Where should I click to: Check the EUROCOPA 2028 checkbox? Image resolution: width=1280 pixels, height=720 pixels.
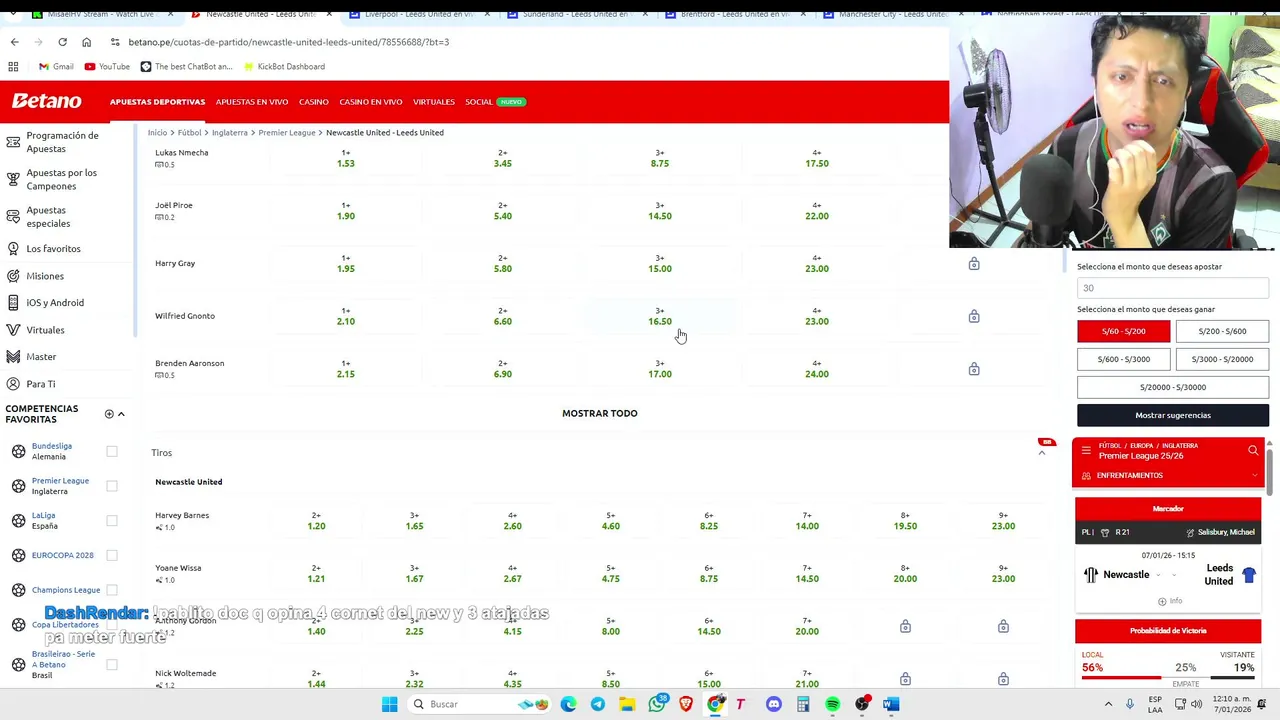(x=112, y=555)
